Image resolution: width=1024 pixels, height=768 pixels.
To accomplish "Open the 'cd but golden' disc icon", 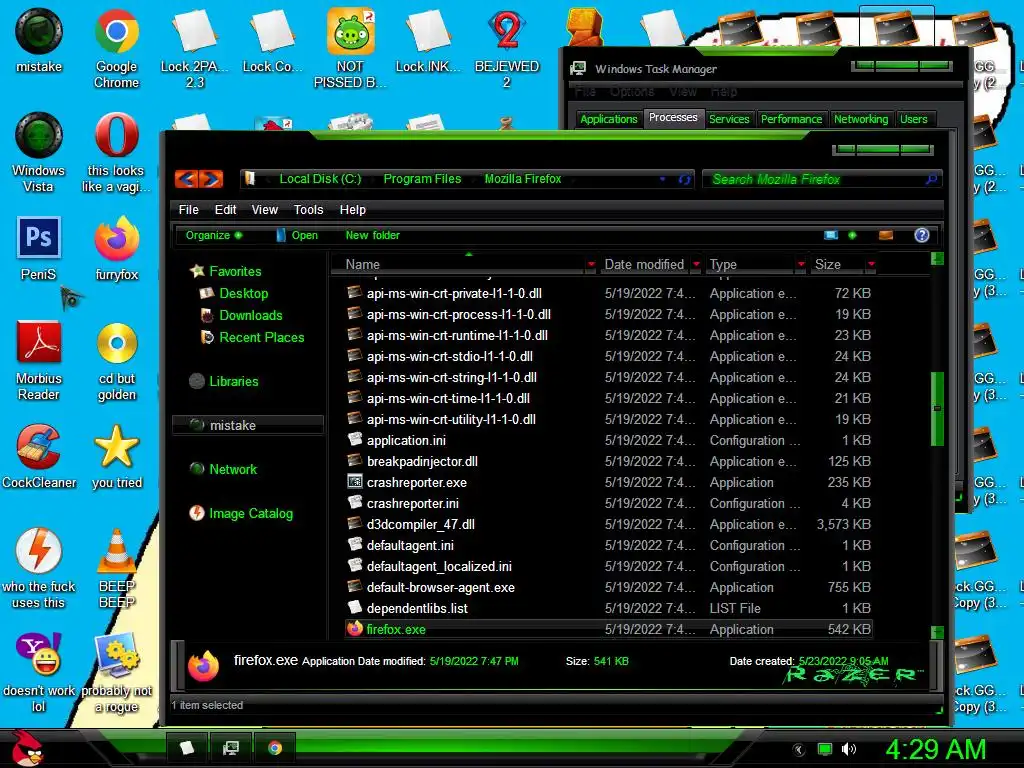I will coord(116,360).
